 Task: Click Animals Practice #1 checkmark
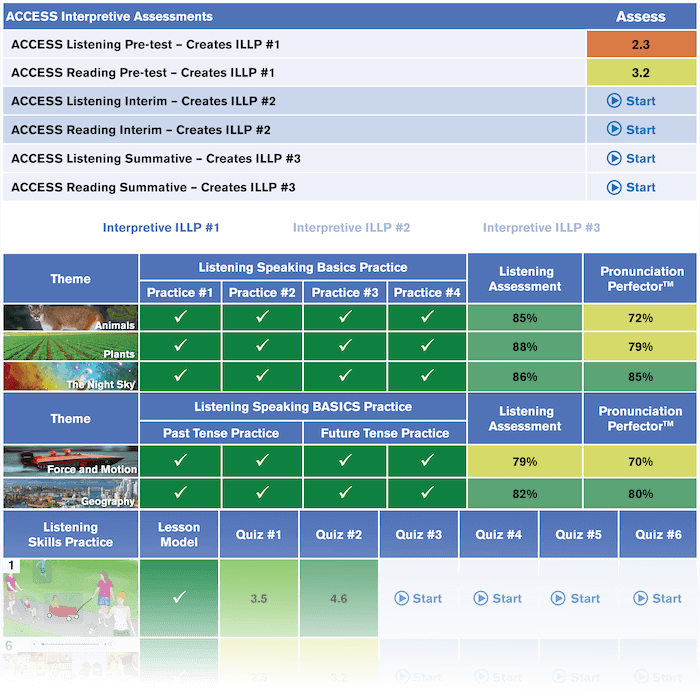(x=180, y=317)
